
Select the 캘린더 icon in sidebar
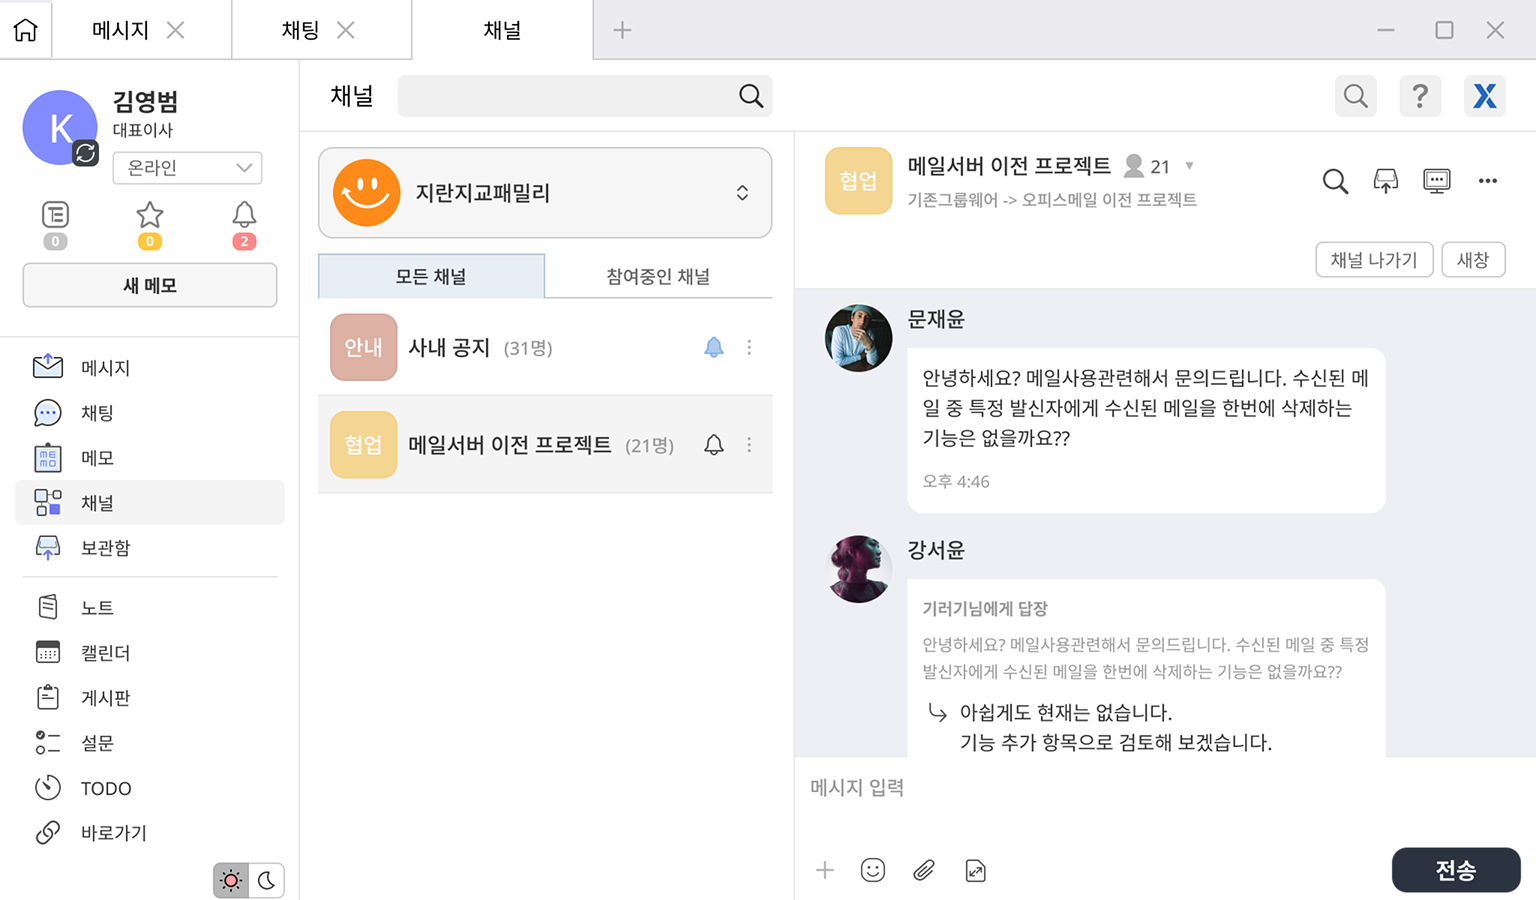[47, 652]
